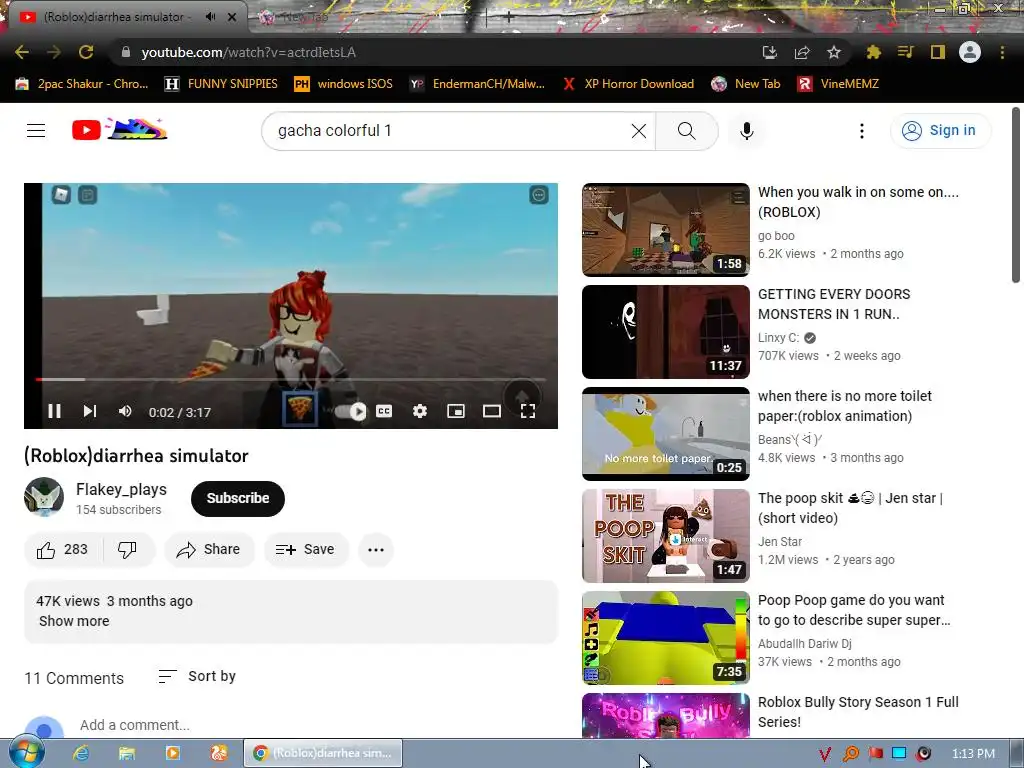Screen dimensions: 1024x768
Task: Focus the Add a comment field
Action: pyautogui.click(x=135, y=725)
